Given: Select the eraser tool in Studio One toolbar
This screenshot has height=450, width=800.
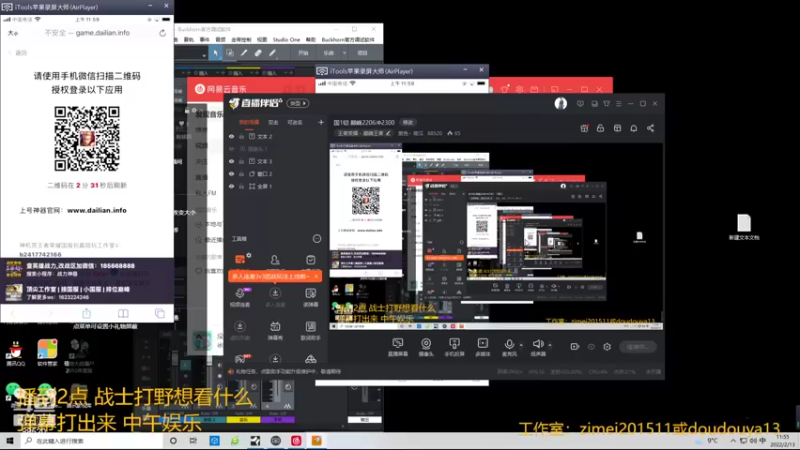Looking at the screenshot, I should 258,53.
